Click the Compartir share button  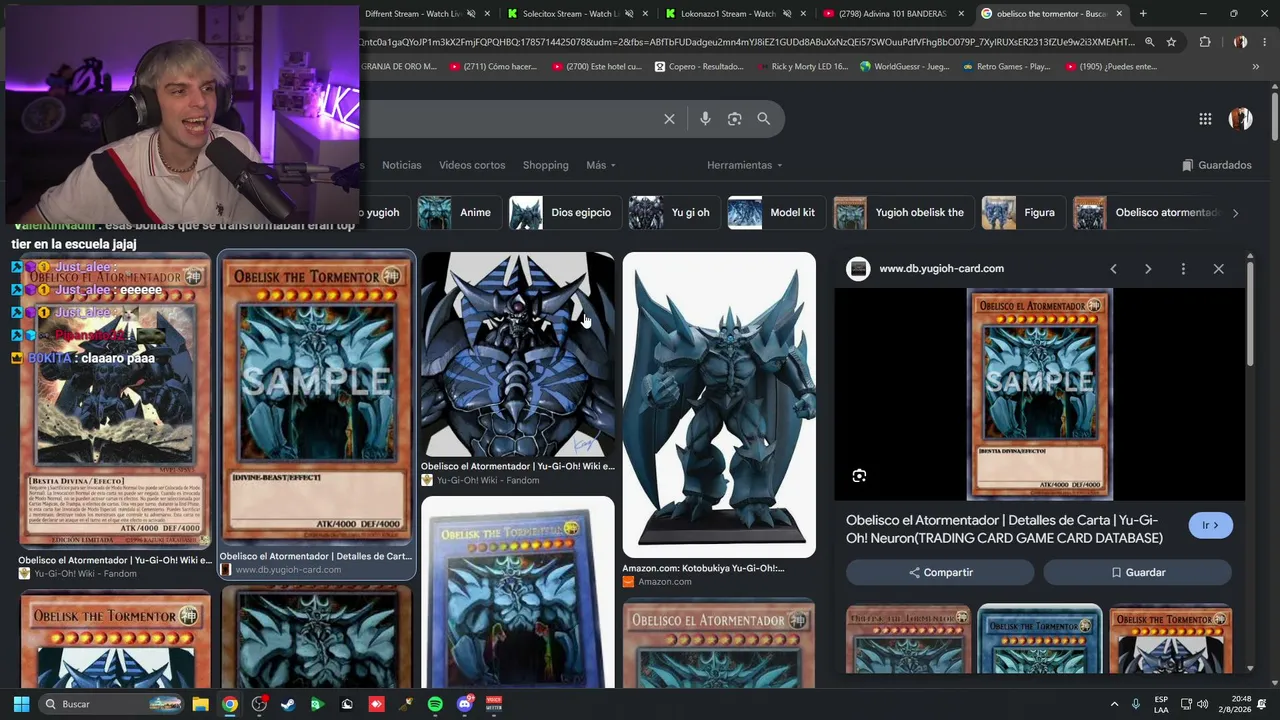click(940, 572)
